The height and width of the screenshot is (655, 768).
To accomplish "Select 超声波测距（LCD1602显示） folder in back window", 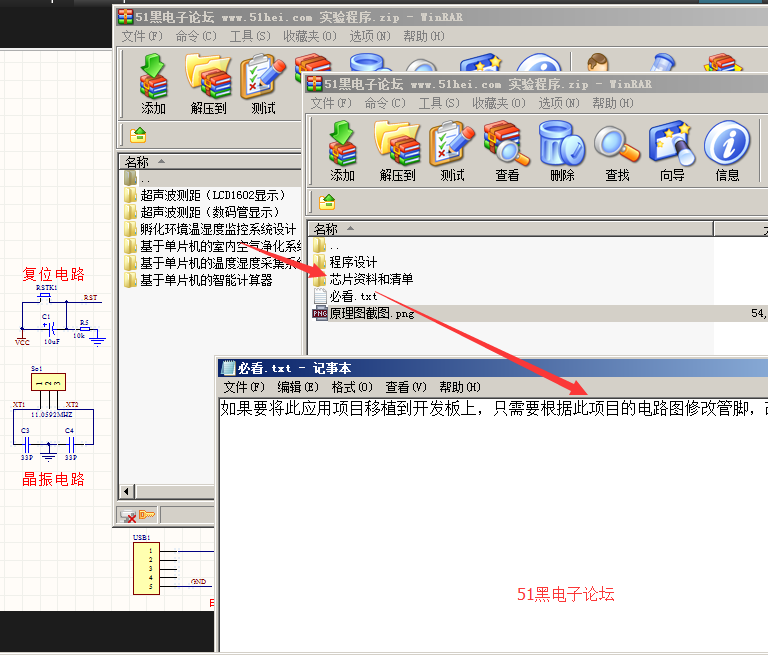I will [212, 195].
